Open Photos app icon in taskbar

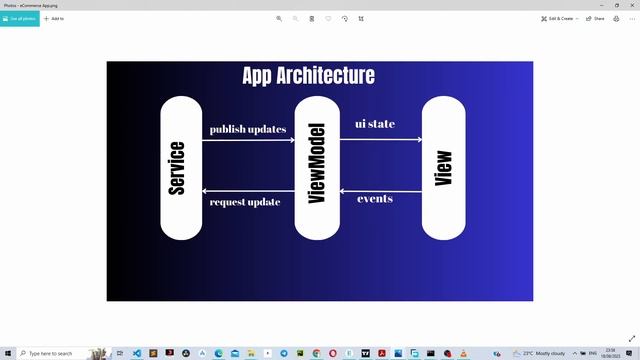coord(398,353)
